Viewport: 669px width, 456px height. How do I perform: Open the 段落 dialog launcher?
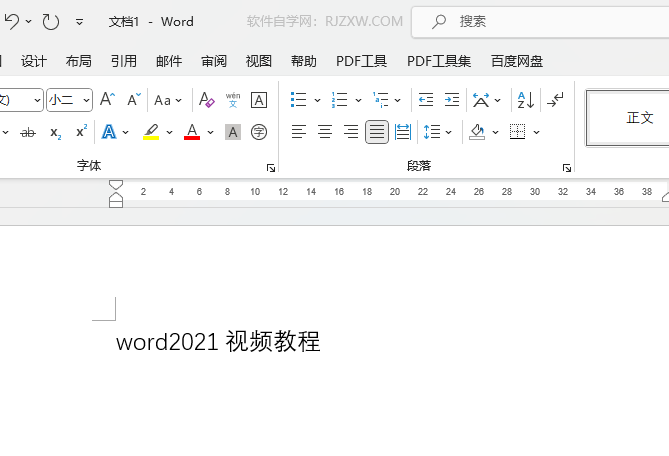[567, 168]
